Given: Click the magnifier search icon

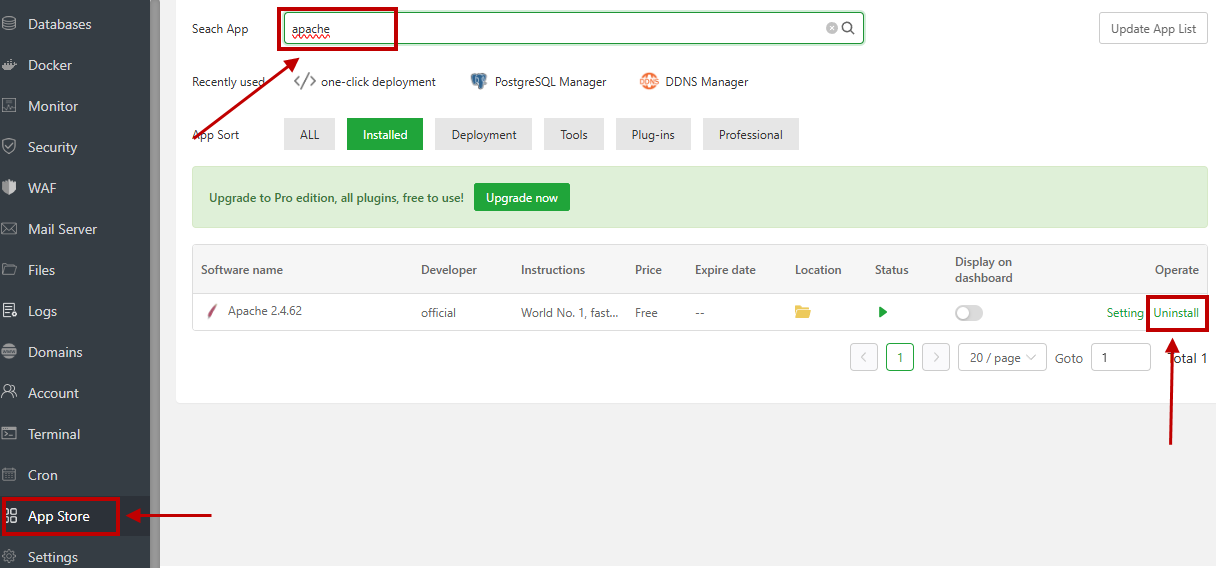Looking at the screenshot, I should pos(848,28).
